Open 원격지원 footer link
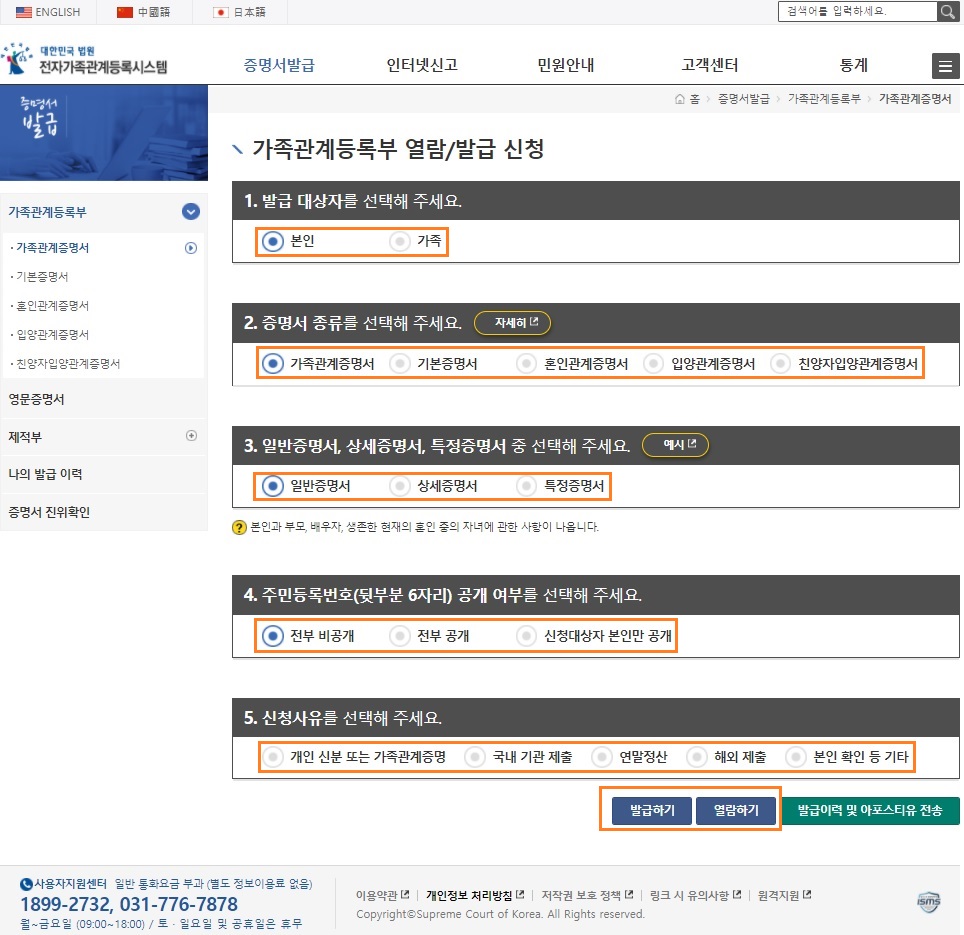964x935 pixels. pos(784,896)
